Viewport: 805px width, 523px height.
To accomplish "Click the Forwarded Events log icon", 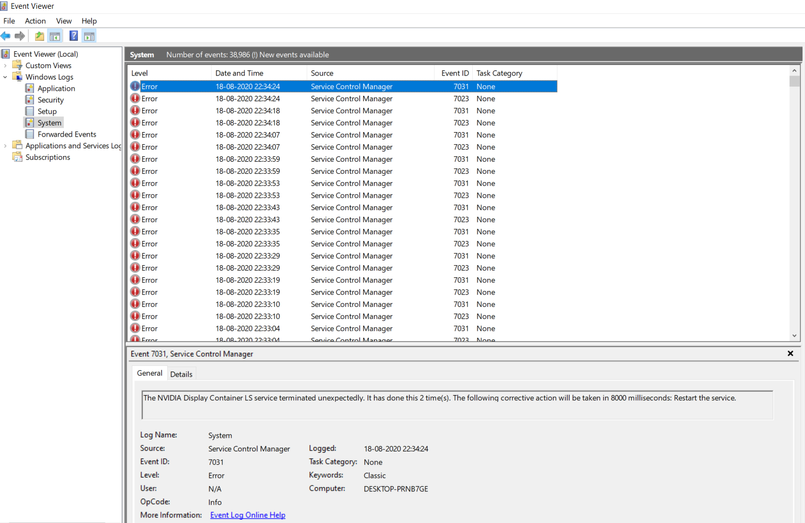I will 30,134.
